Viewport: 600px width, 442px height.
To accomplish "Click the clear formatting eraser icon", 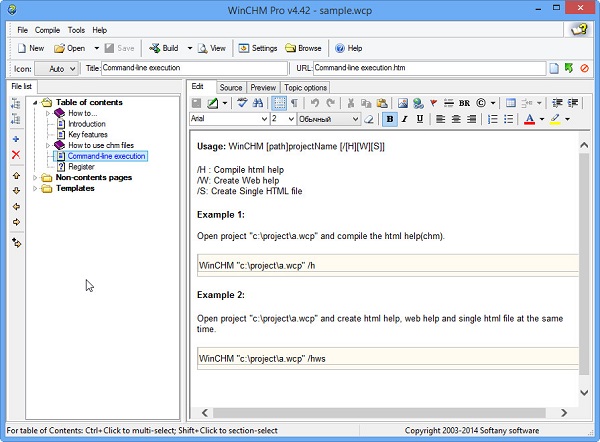I will click(369, 119).
